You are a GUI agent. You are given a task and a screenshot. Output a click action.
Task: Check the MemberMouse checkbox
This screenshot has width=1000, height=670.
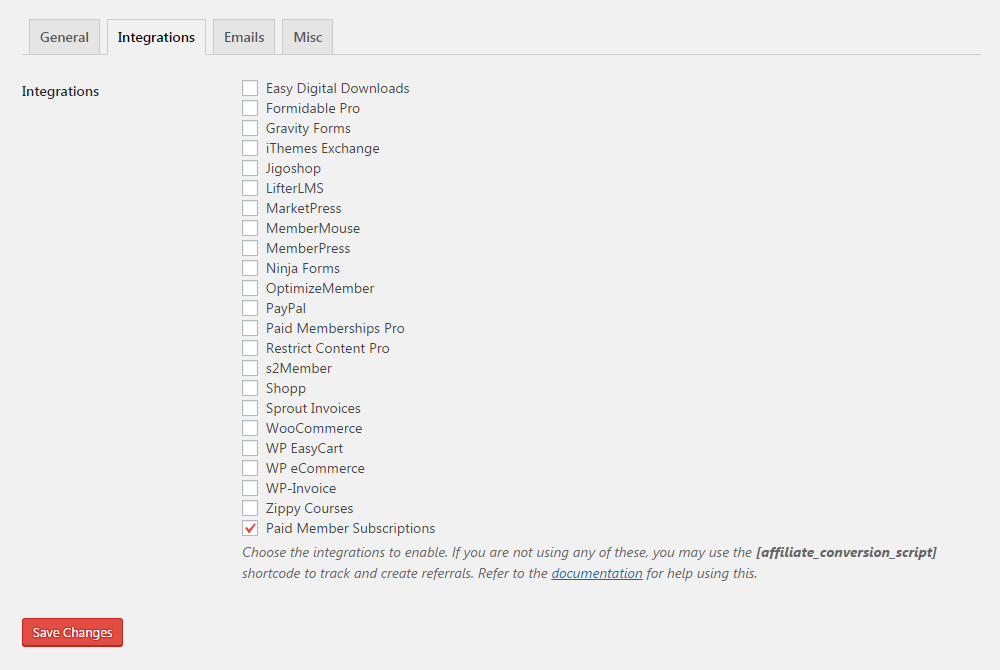(x=250, y=228)
